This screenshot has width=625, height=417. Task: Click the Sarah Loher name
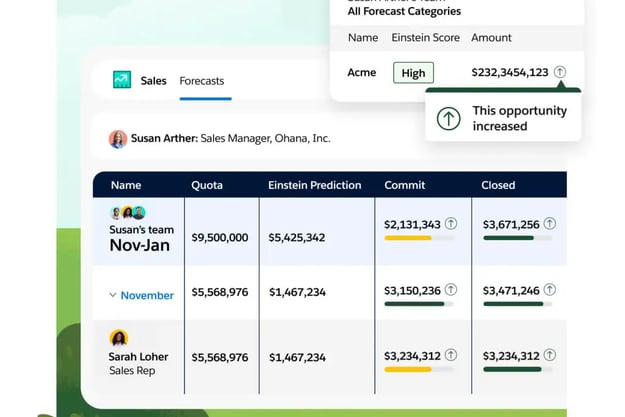coord(138,357)
